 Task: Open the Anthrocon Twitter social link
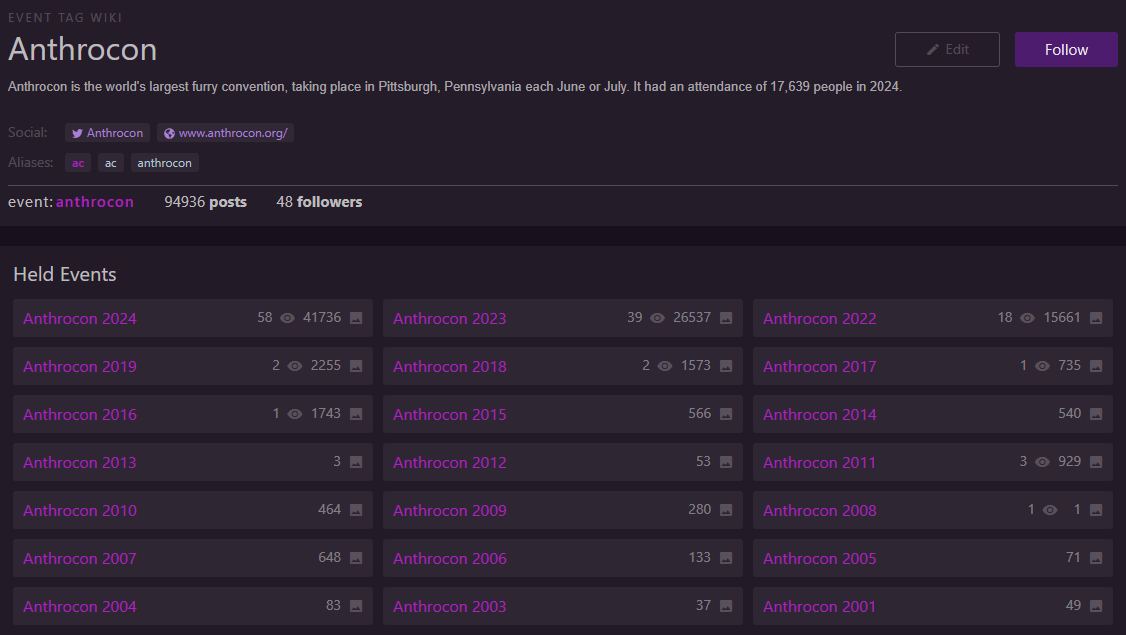108,133
